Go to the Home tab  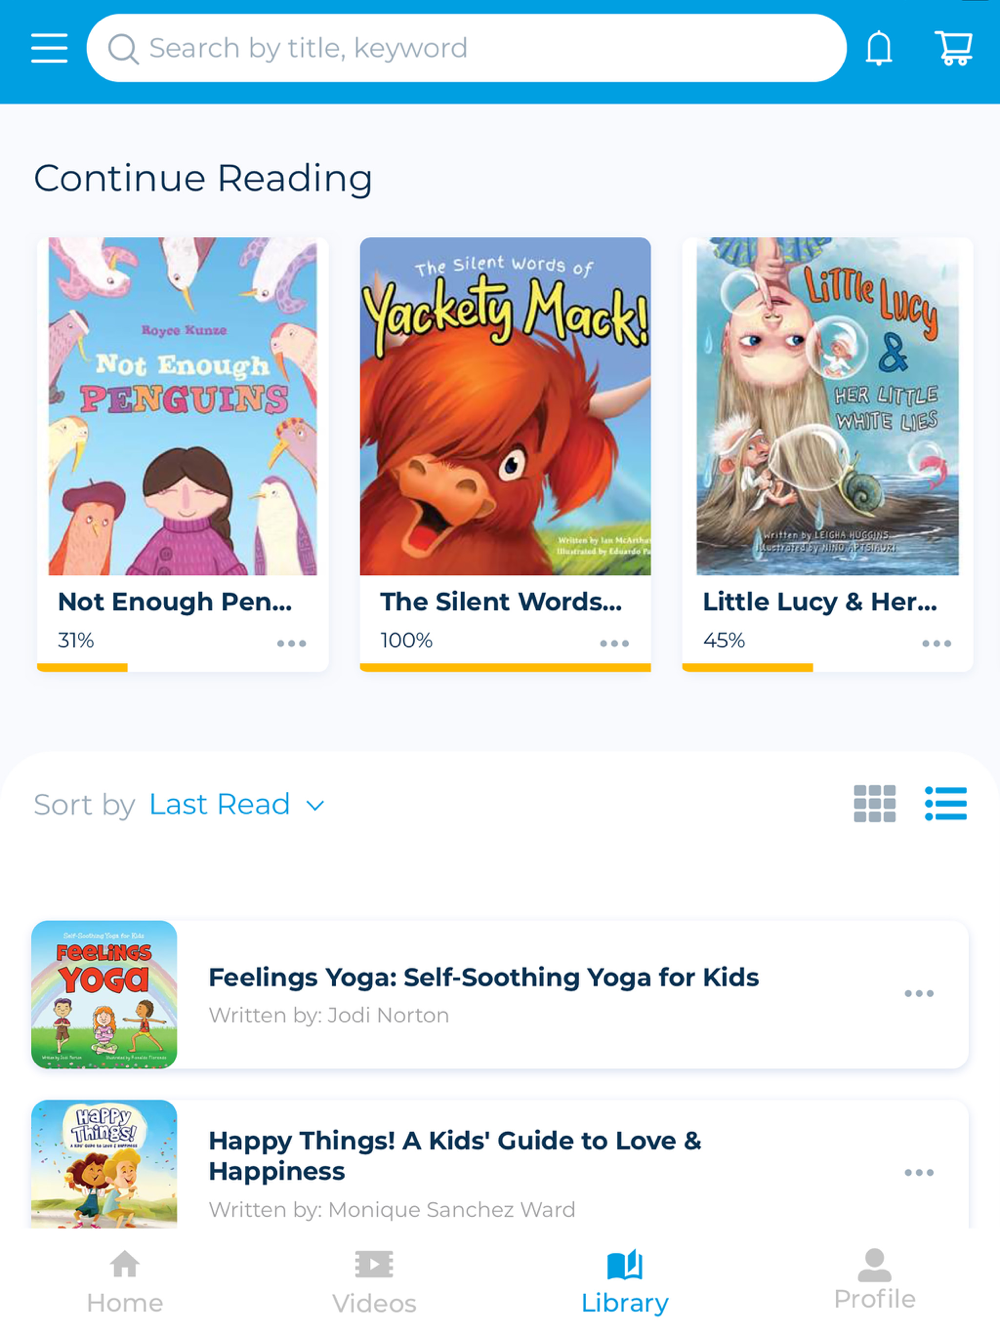pos(125,1283)
